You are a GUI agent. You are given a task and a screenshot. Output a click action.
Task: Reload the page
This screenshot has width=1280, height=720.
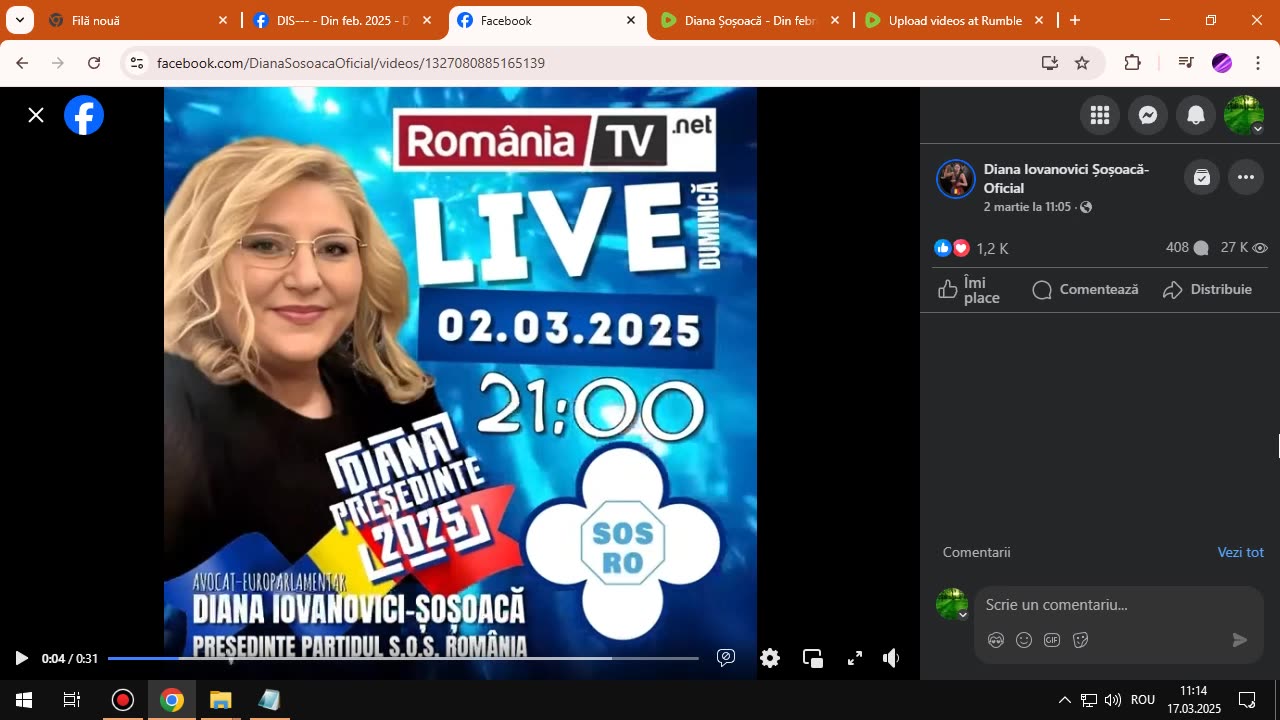click(x=94, y=63)
